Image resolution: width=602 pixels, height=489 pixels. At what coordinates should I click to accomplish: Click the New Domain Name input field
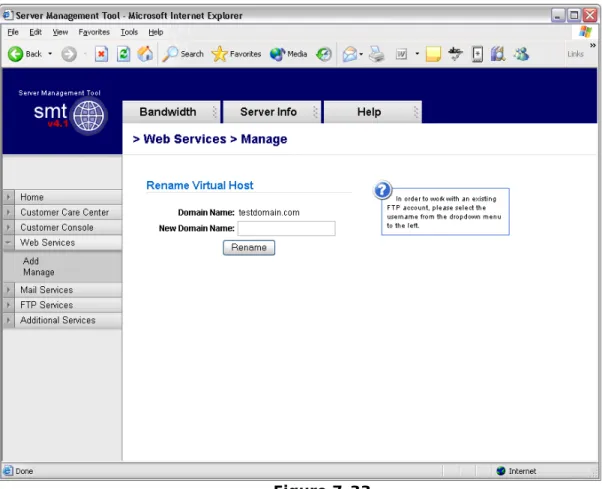pyautogui.click(x=286, y=228)
